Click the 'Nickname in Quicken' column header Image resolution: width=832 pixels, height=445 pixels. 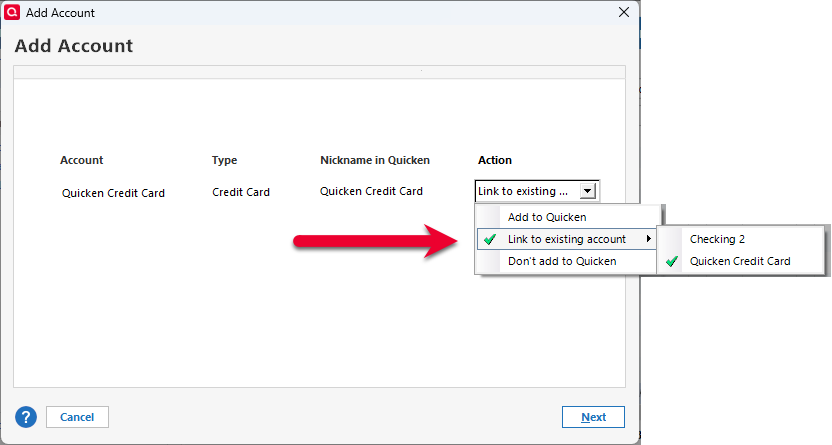click(x=375, y=160)
